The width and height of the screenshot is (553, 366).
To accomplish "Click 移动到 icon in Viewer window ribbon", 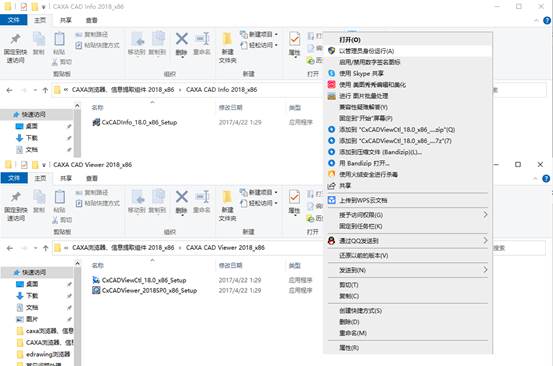I will pyautogui.click(x=137, y=197).
